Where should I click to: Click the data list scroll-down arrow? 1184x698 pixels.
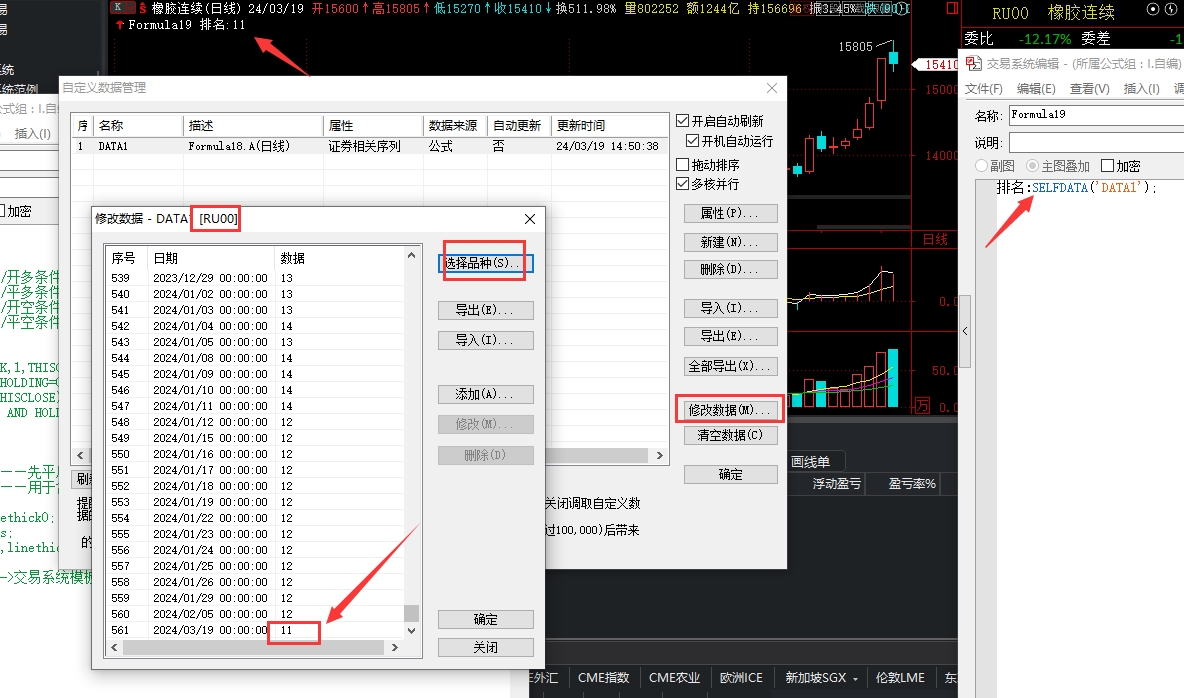(412, 631)
